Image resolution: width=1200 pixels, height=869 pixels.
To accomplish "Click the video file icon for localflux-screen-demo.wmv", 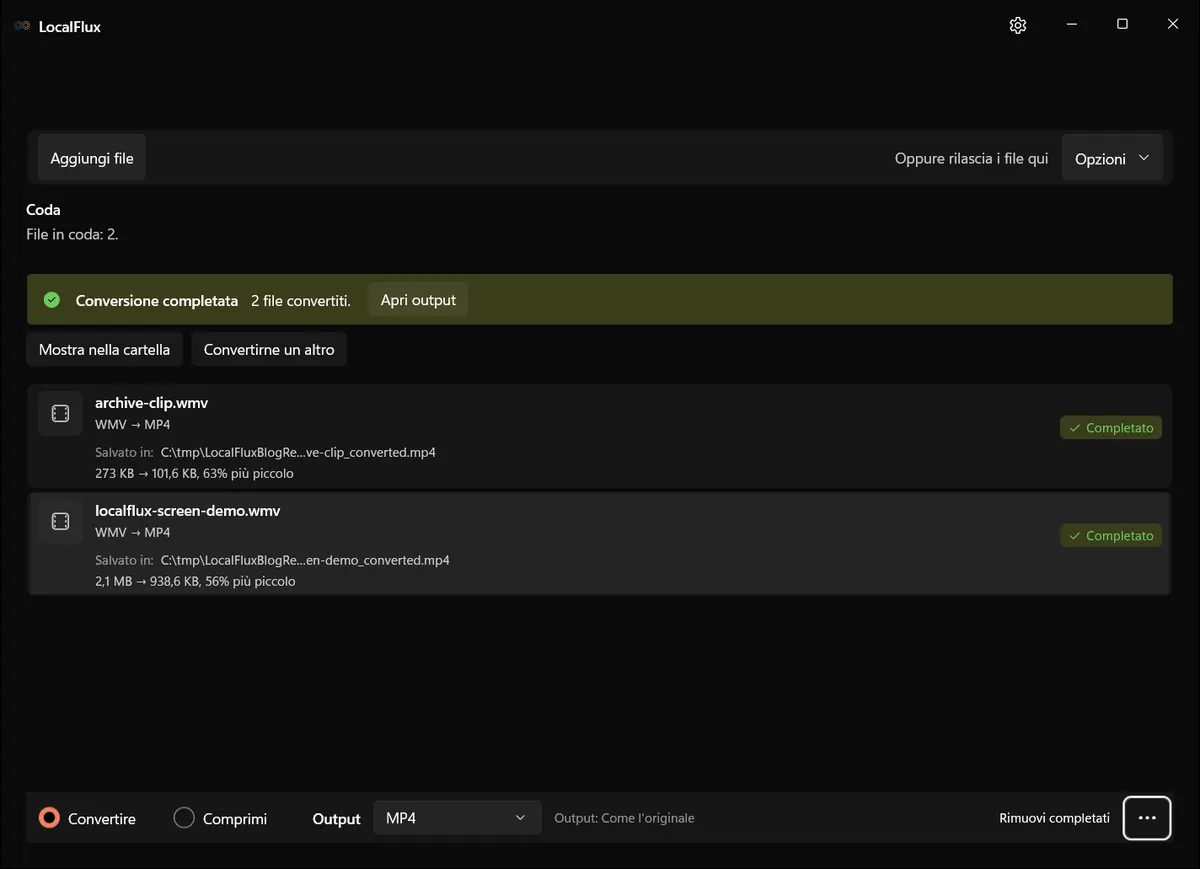I will [x=60, y=522].
